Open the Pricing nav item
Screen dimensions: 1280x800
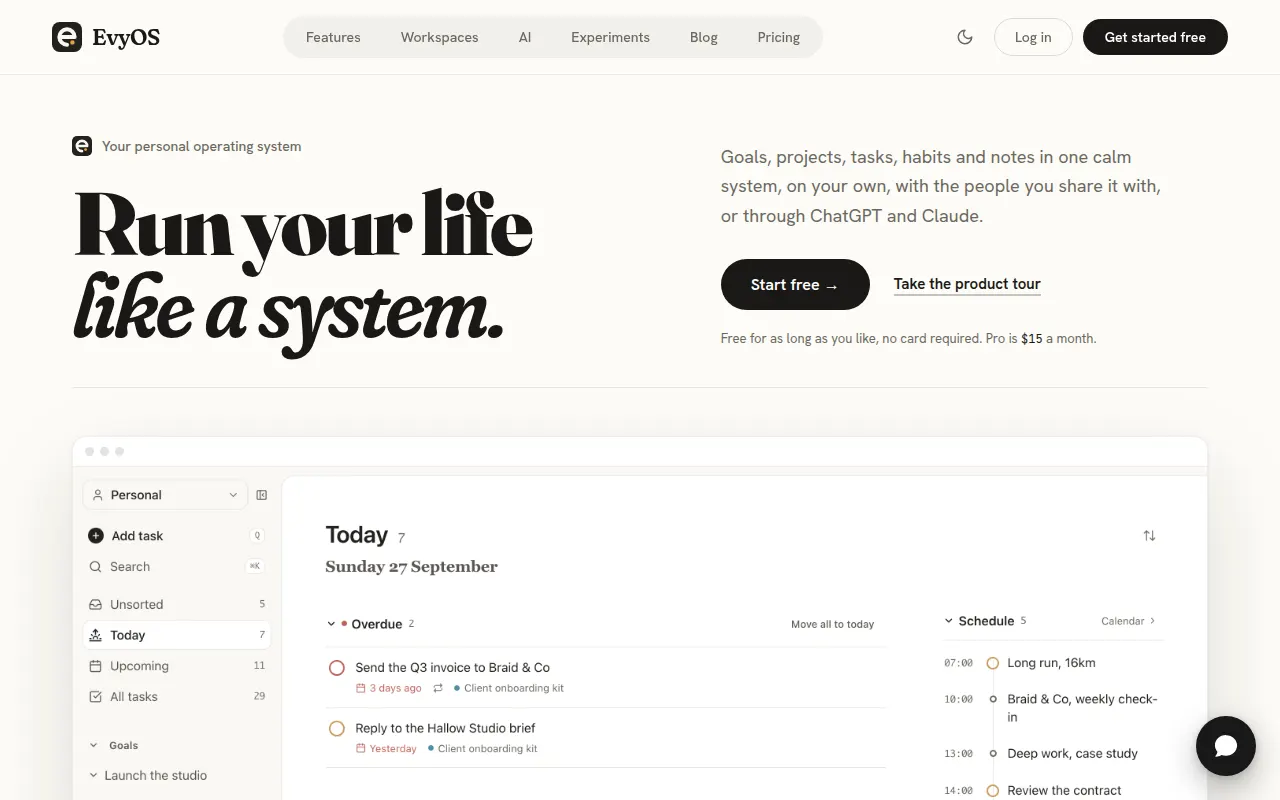pos(779,37)
